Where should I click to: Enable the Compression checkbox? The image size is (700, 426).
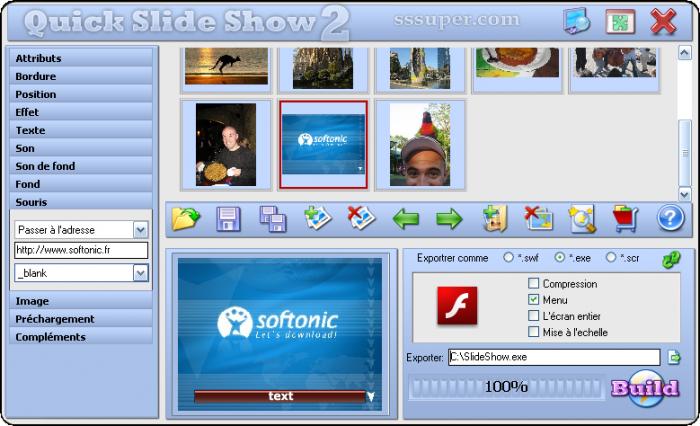(533, 284)
